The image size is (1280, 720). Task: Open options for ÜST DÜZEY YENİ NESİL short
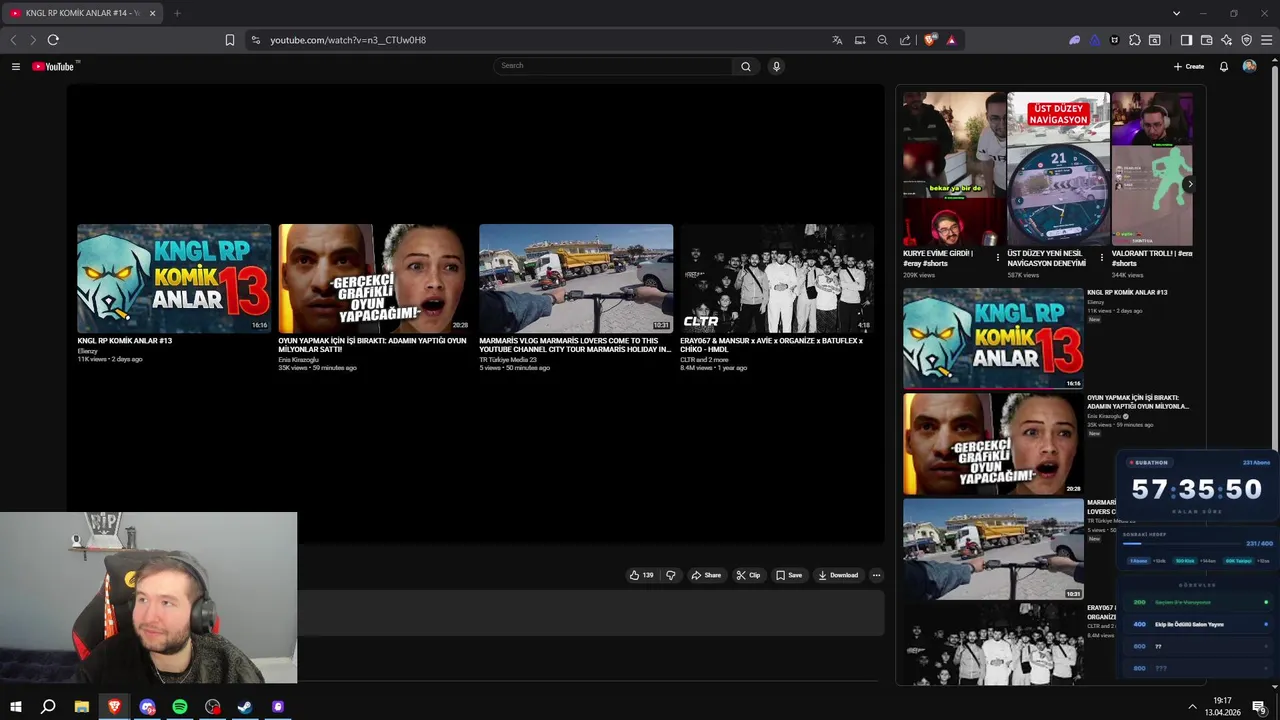(x=1101, y=257)
